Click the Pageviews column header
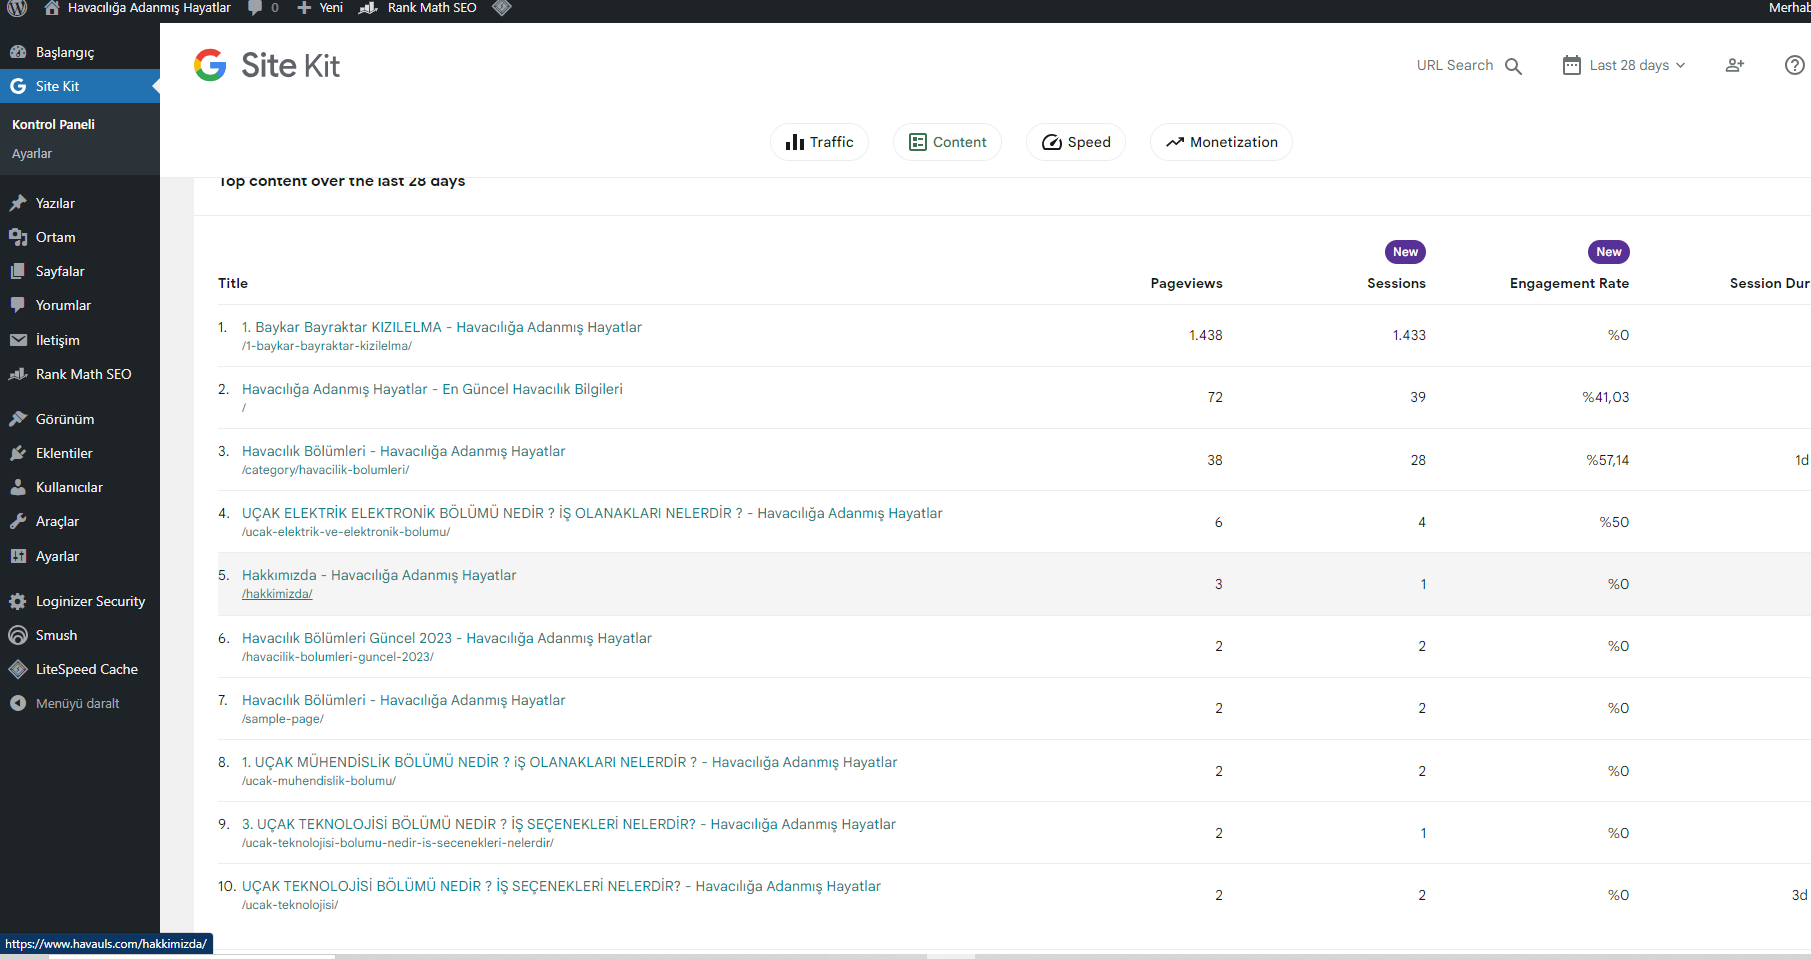 pyautogui.click(x=1186, y=283)
